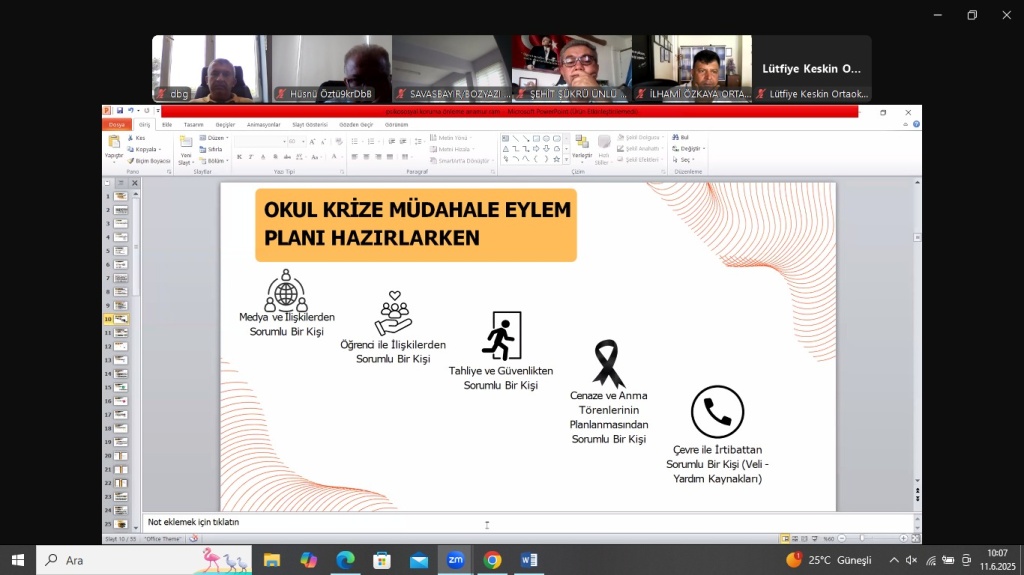Click the Yapıştır (Paste) icon
Screen dimensions: 1024x575
coord(114,143)
